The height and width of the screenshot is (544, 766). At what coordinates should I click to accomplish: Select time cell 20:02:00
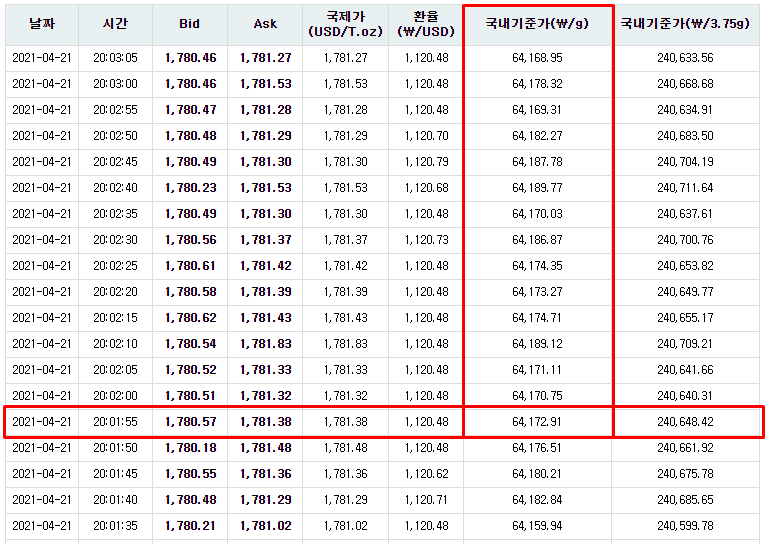(x=115, y=396)
